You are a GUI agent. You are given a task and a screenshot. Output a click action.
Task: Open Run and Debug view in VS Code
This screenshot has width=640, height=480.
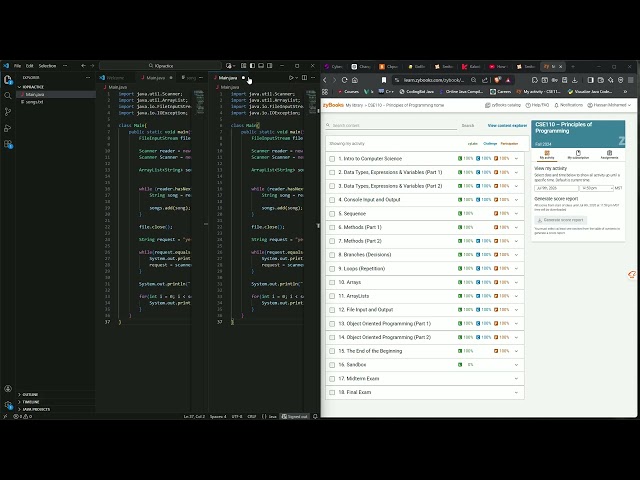click(8, 128)
